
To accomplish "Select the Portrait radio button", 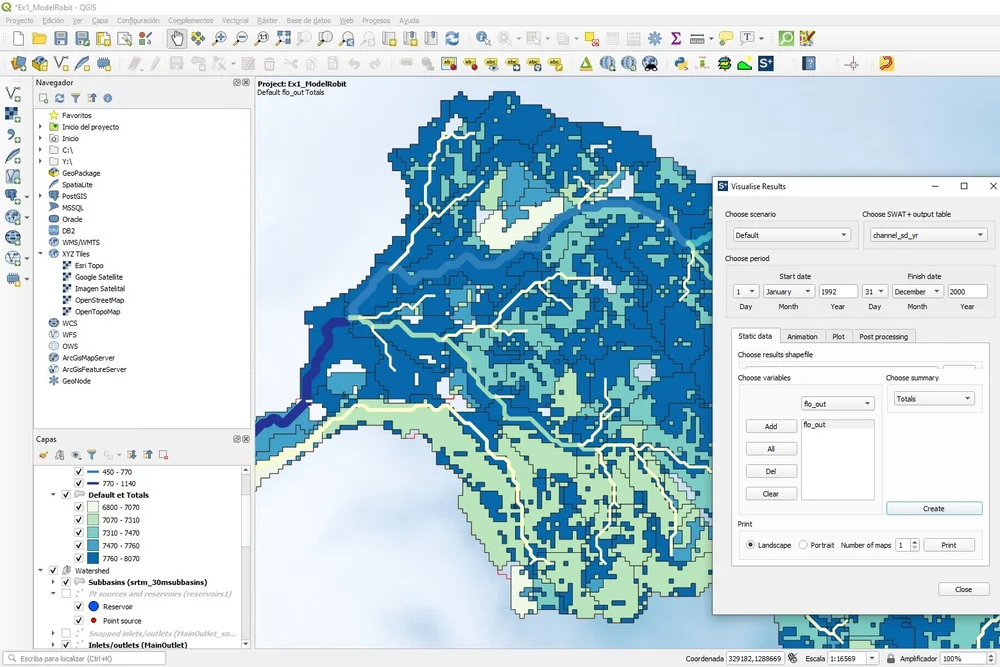I will point(803,545).
